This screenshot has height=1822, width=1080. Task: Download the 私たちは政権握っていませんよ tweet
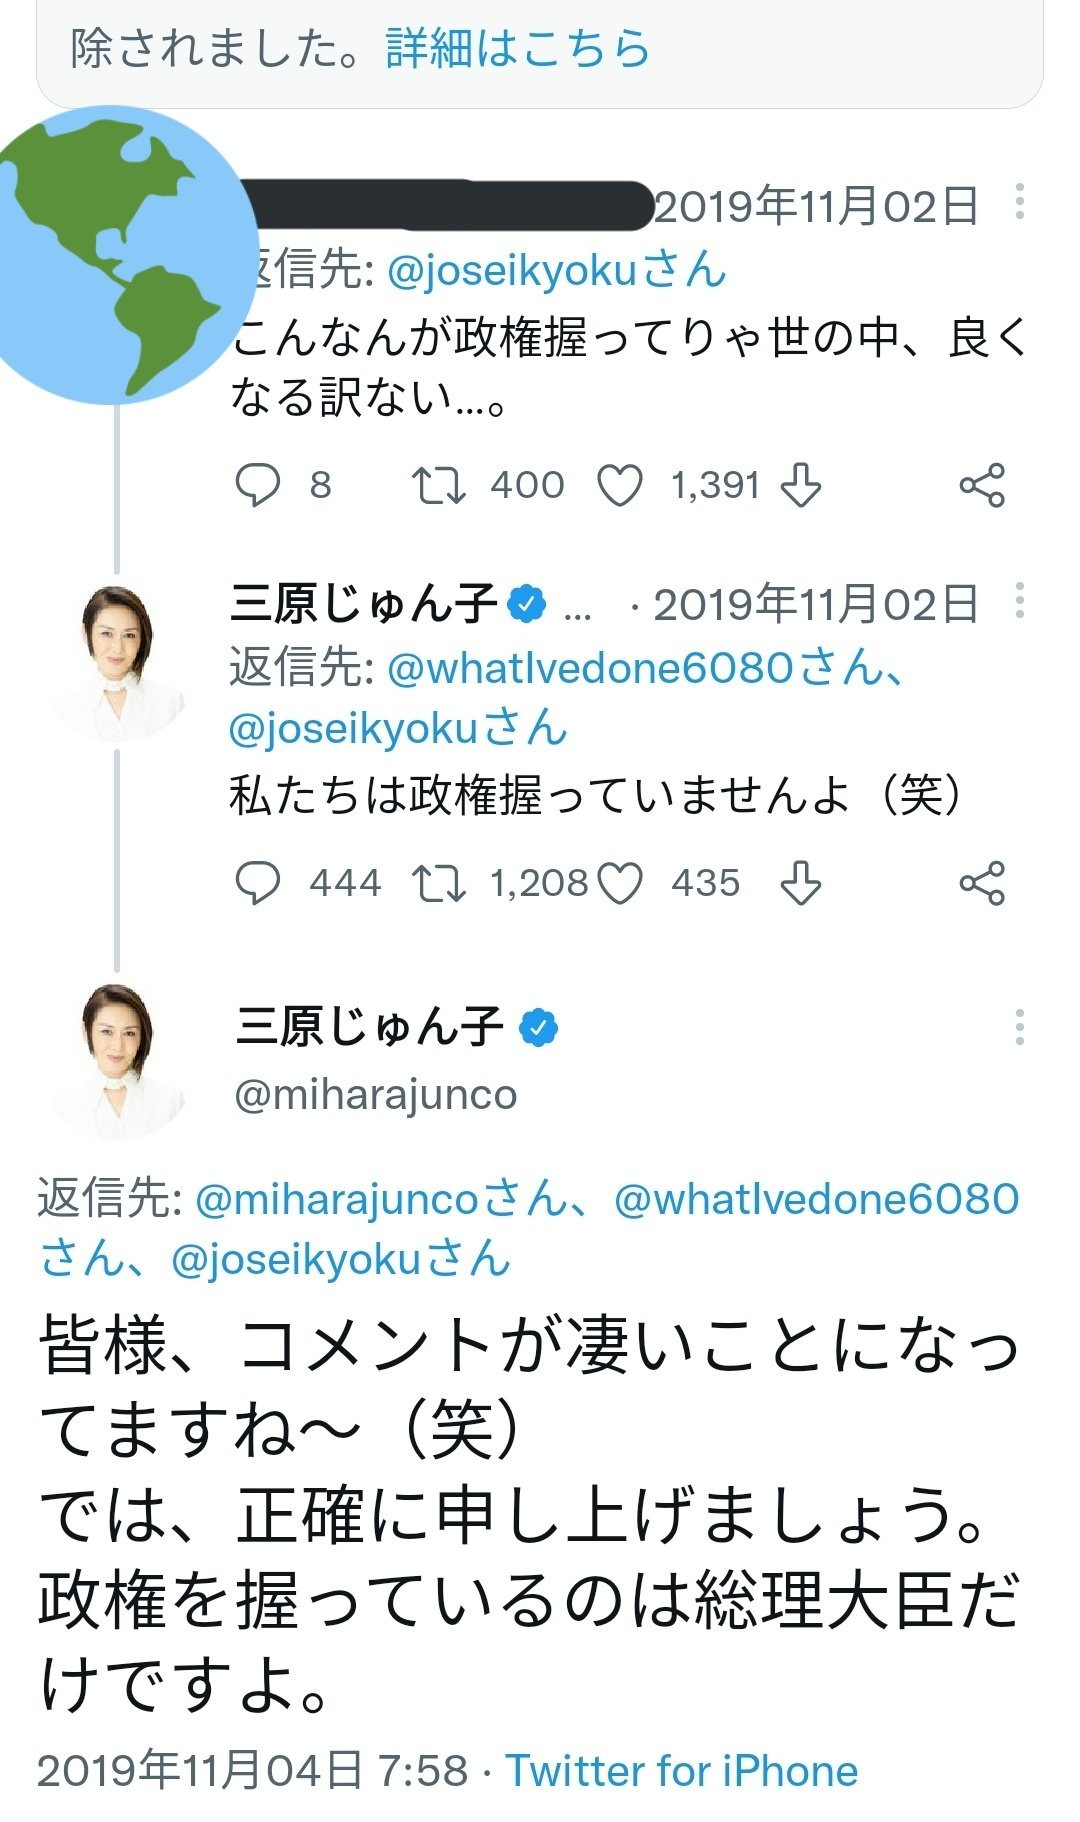(x=800, y=884)
